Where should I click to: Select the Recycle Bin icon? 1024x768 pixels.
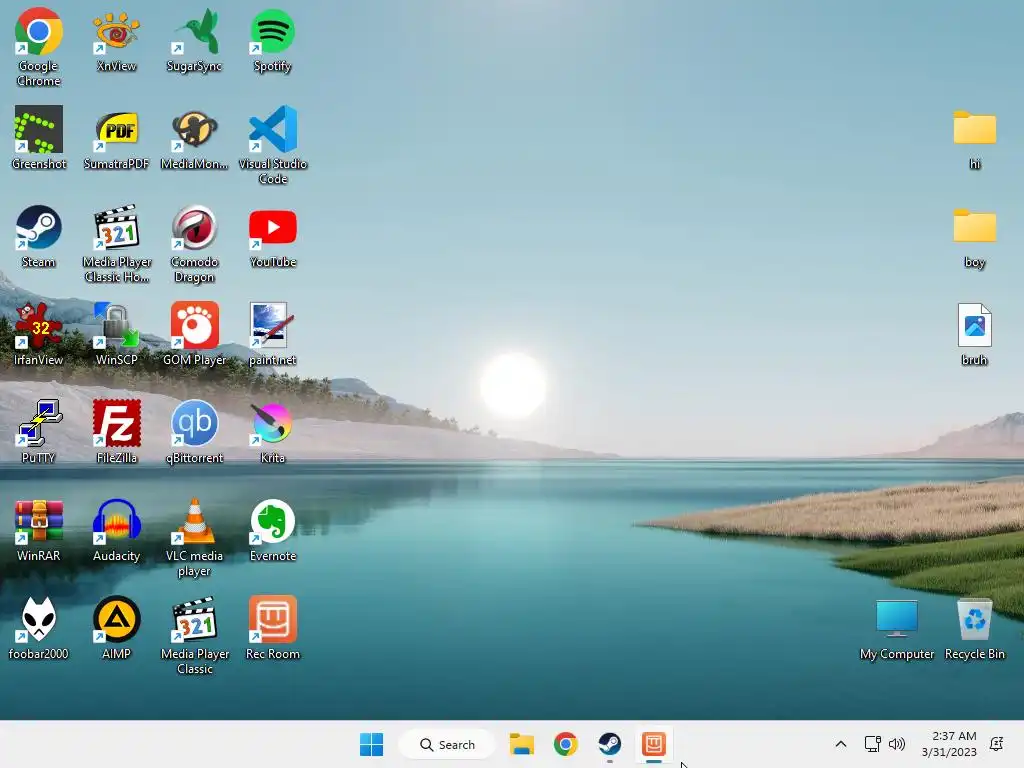(x=974, y=628)
